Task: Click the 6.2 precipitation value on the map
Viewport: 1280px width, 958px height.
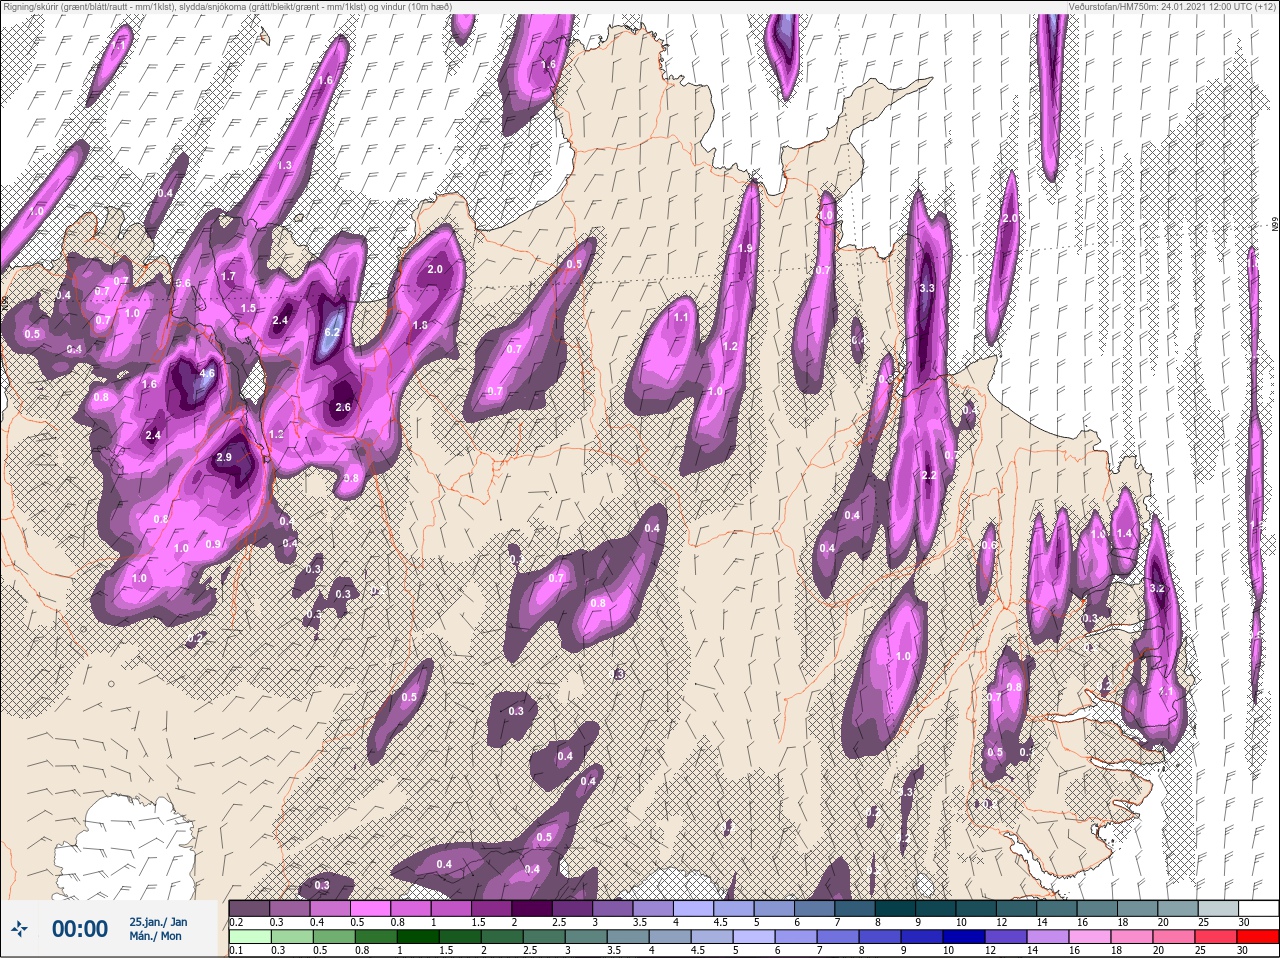Action: (333, 332)
